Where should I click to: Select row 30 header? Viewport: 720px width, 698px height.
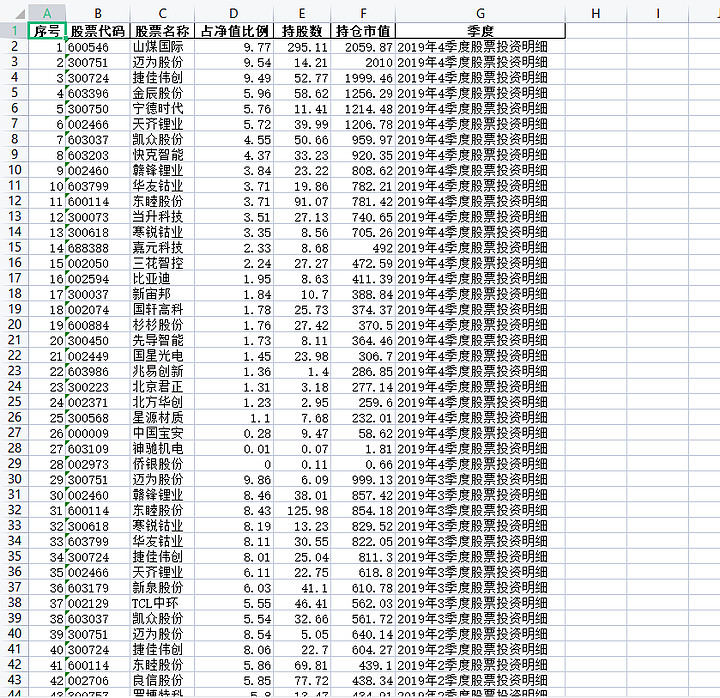[14, 479]
